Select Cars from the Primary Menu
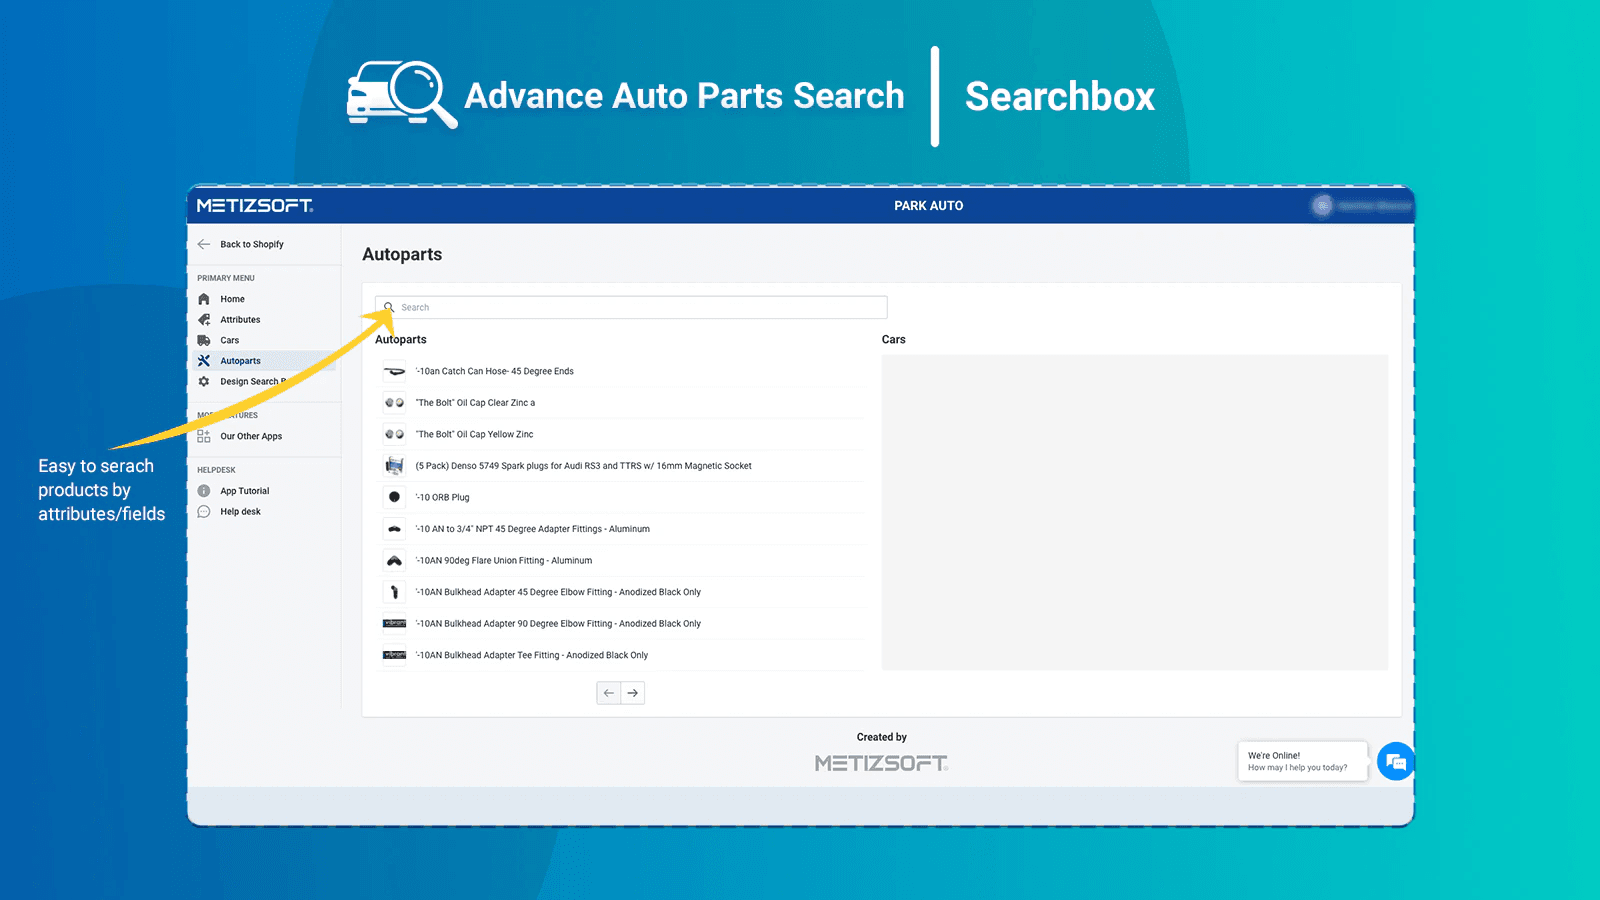1600x900 pixels. tap(230, 340)
